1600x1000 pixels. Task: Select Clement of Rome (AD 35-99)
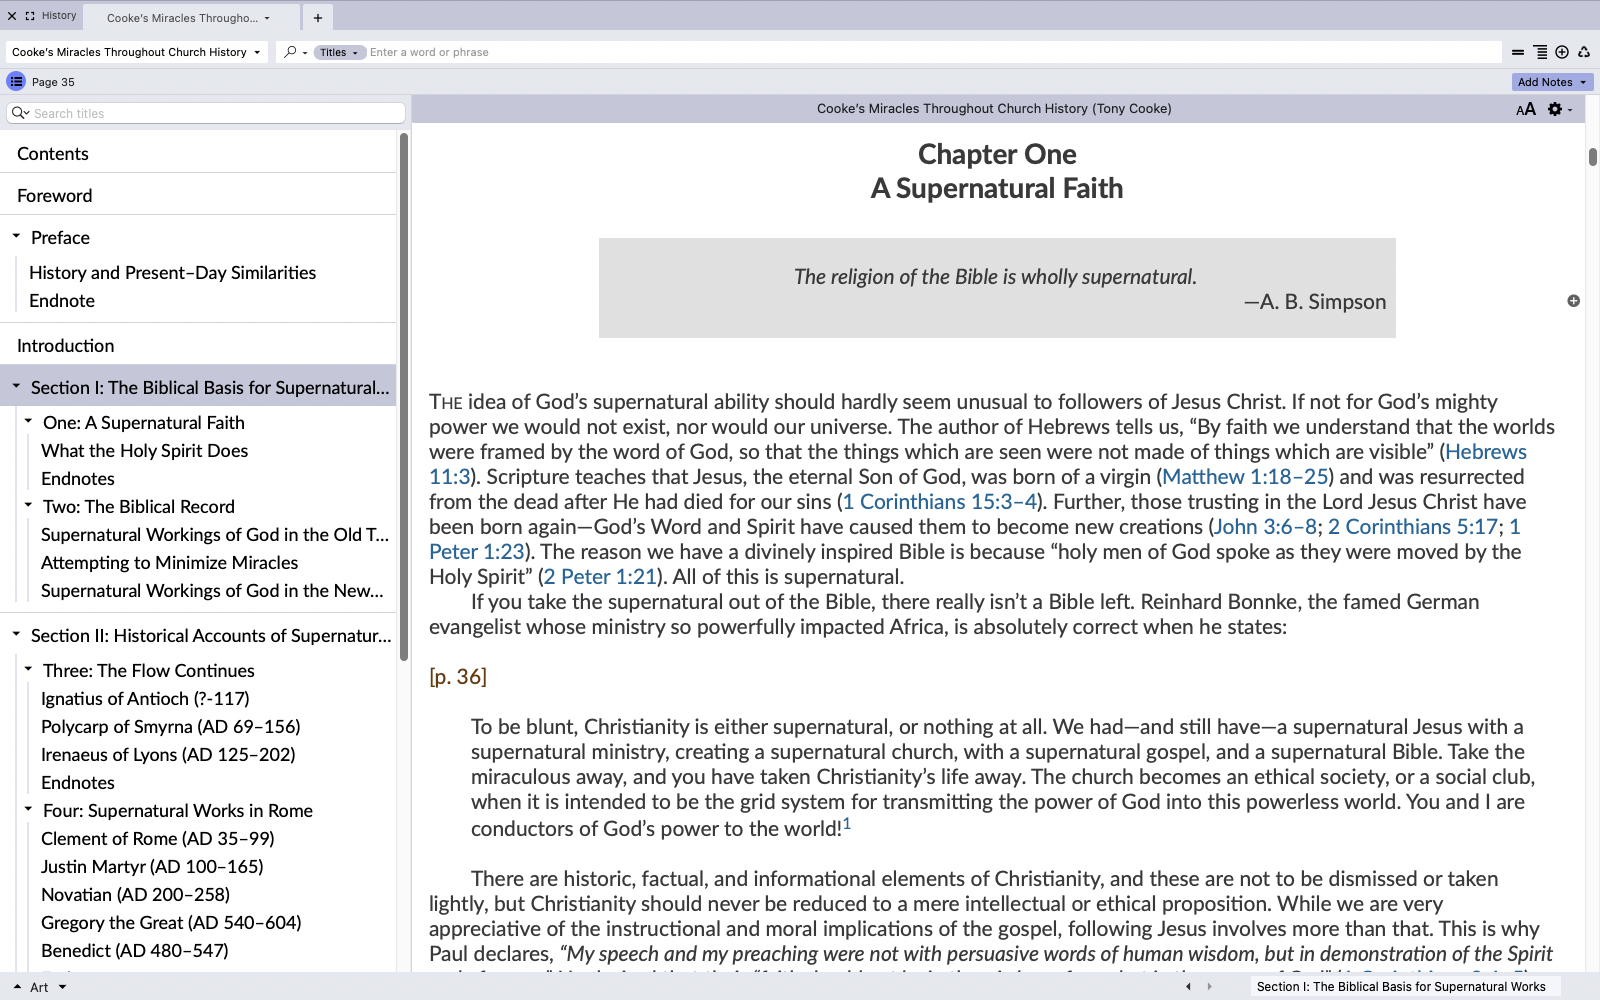tap(157, 839)
